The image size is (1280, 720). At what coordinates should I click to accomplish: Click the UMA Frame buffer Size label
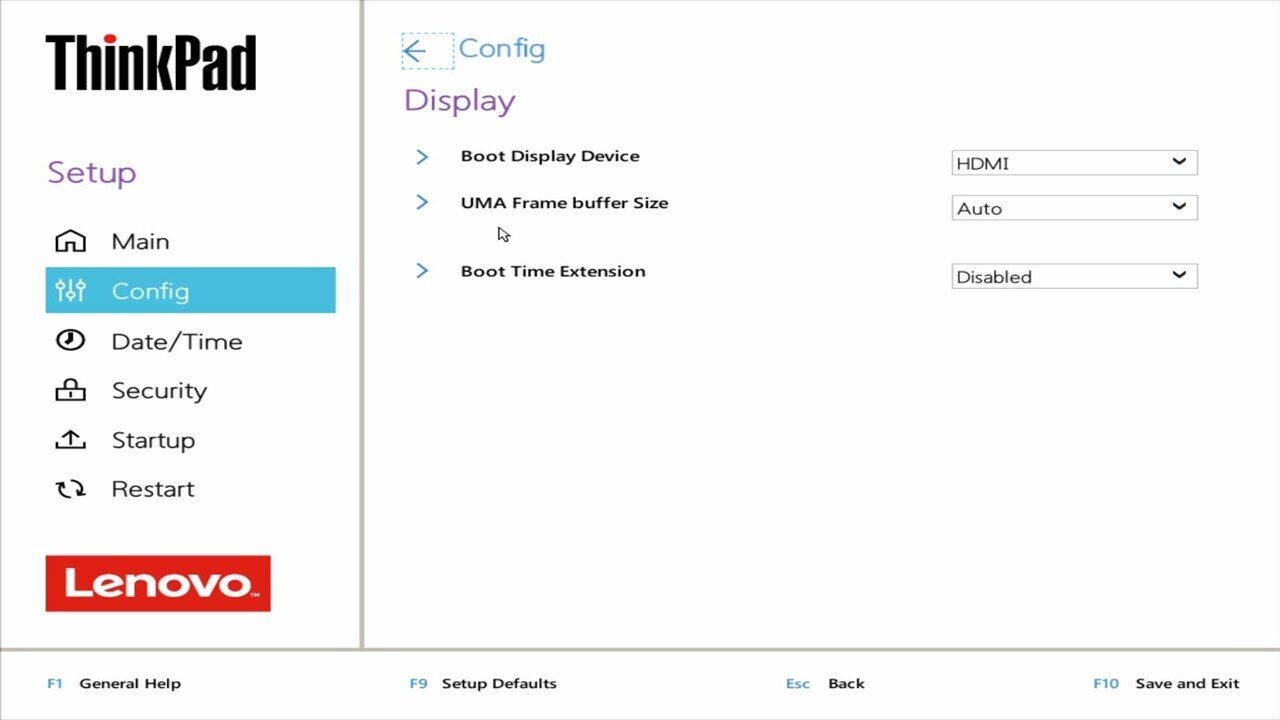tap(564, 203)
